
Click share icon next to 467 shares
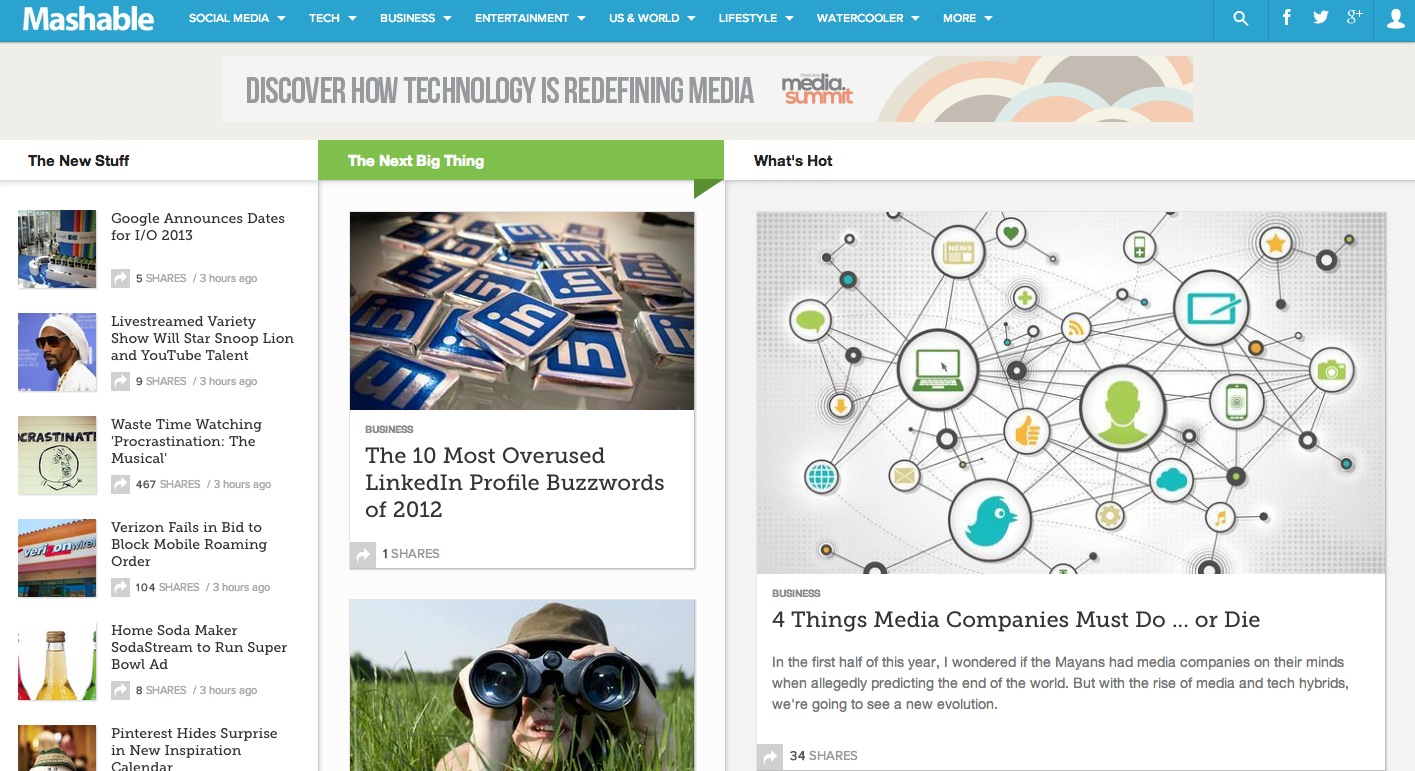point(120,484)
